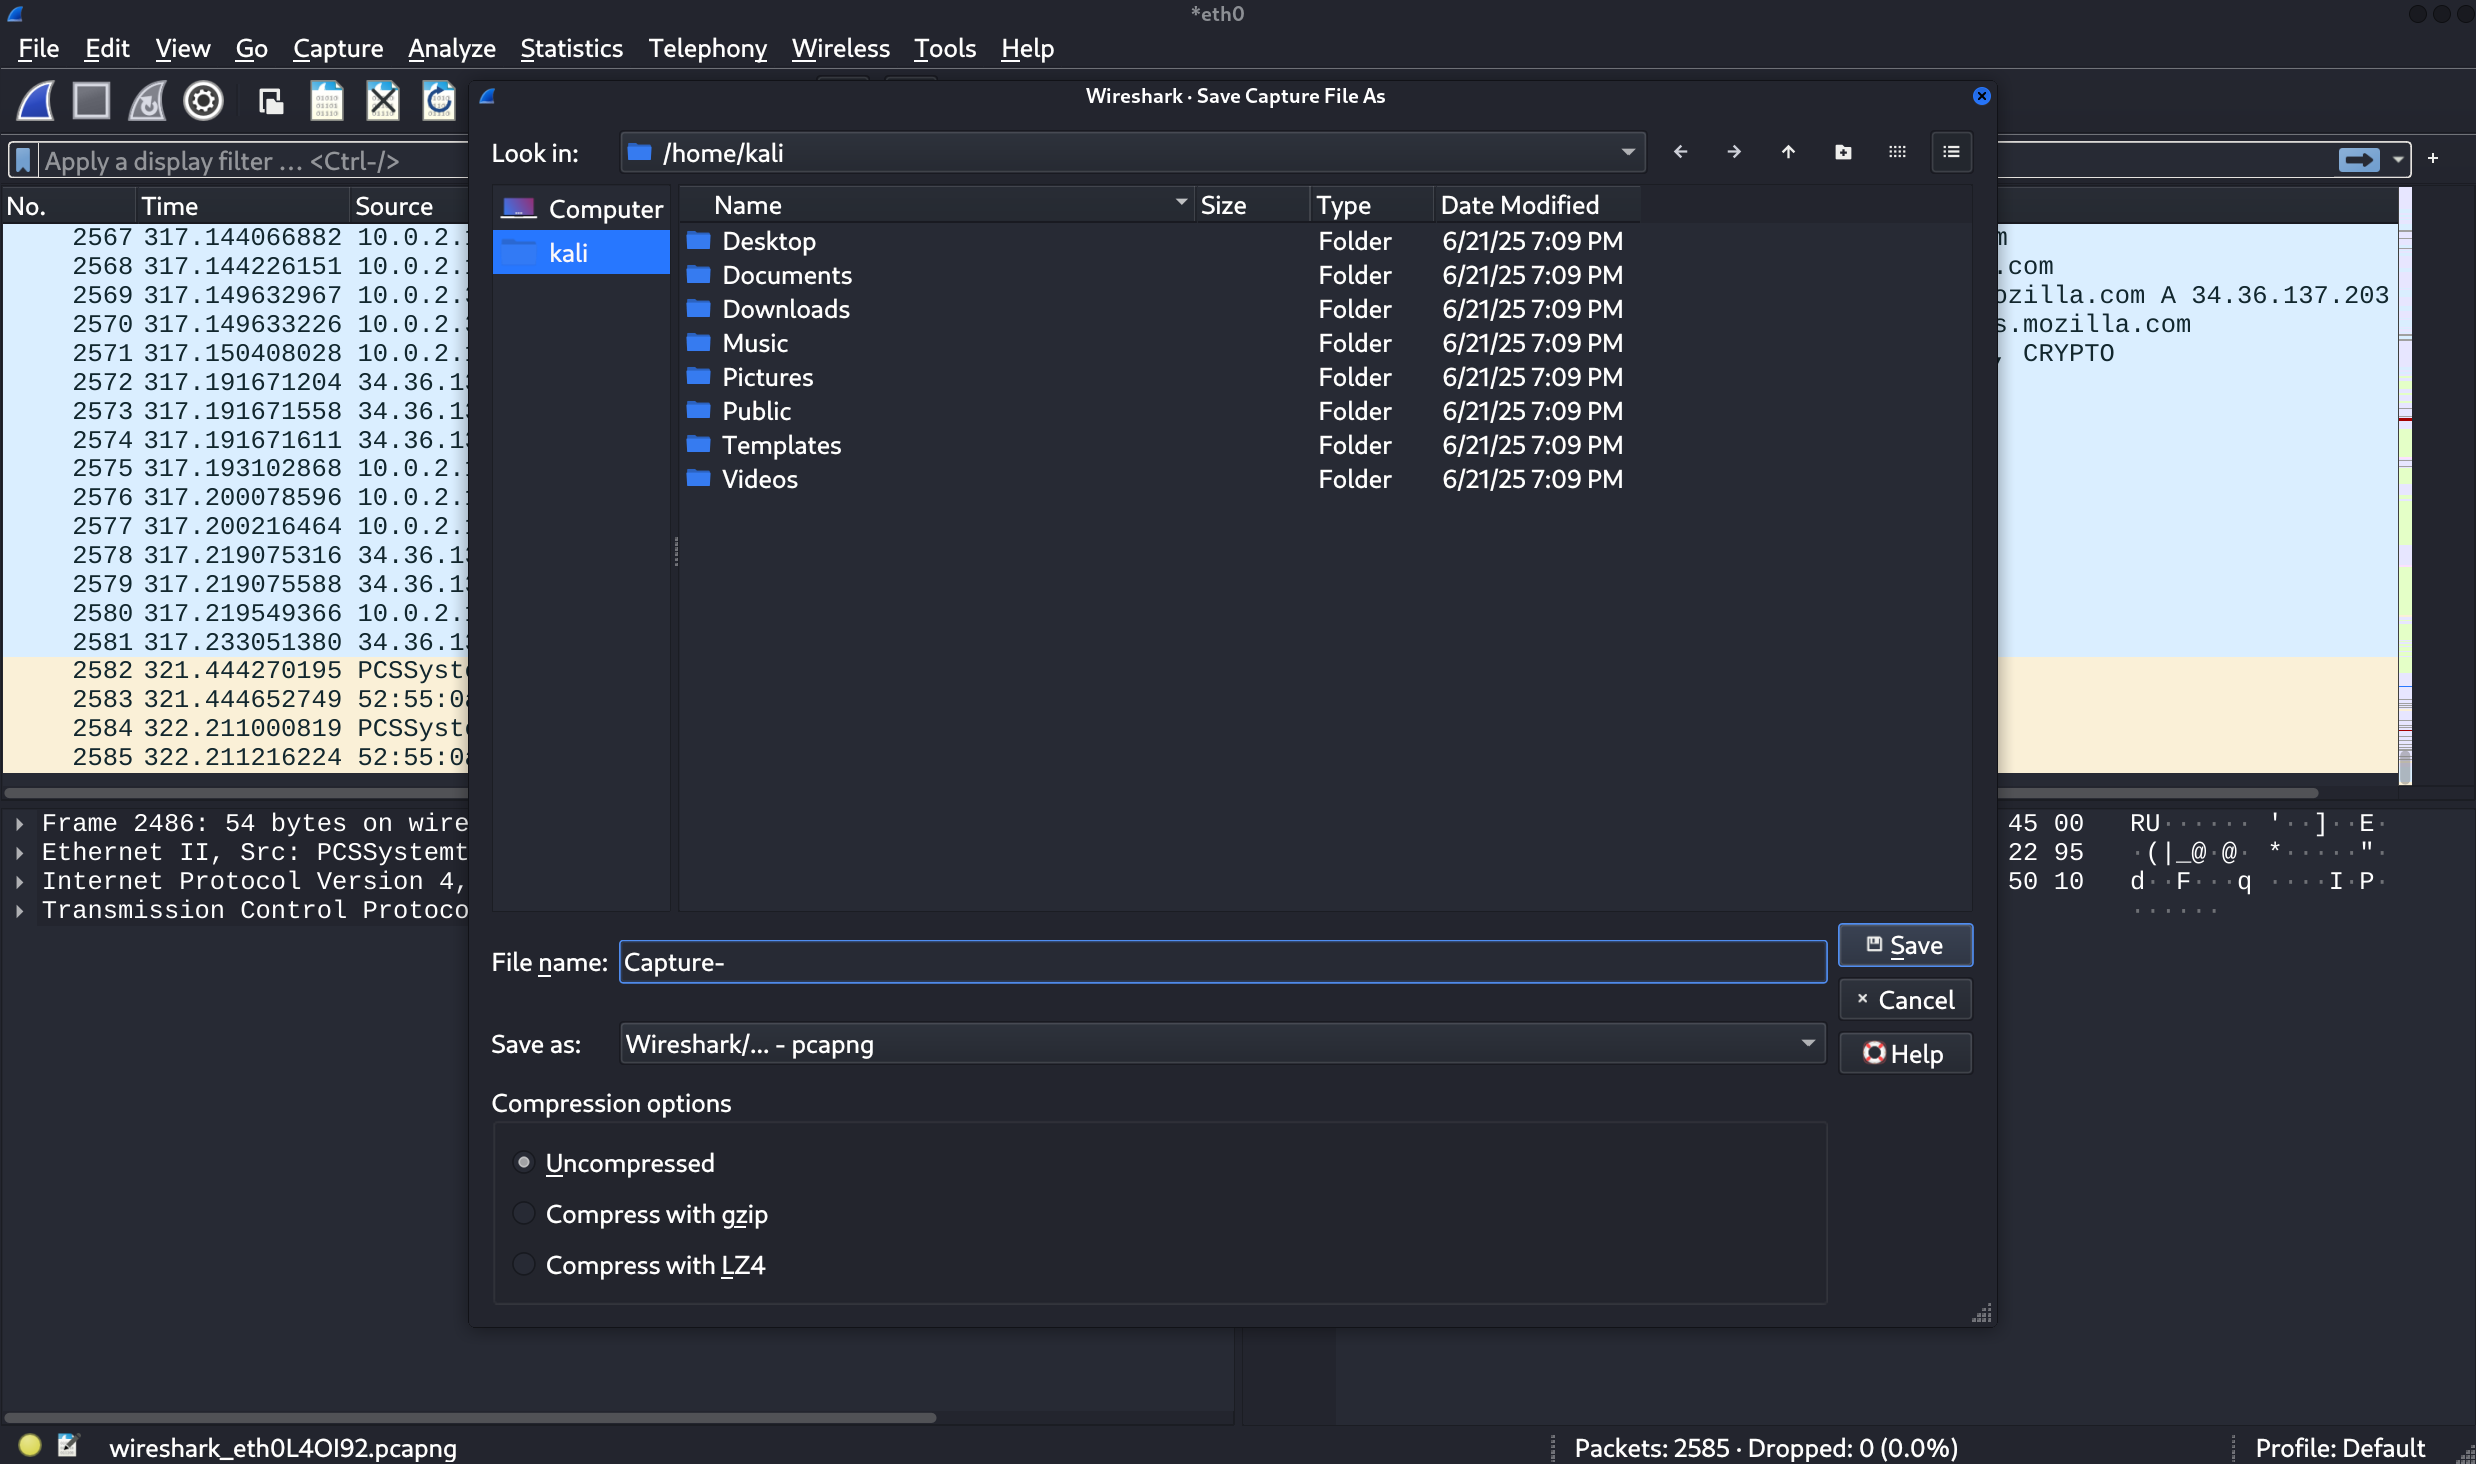Sort files by Date Modified header

[1536, 205]
